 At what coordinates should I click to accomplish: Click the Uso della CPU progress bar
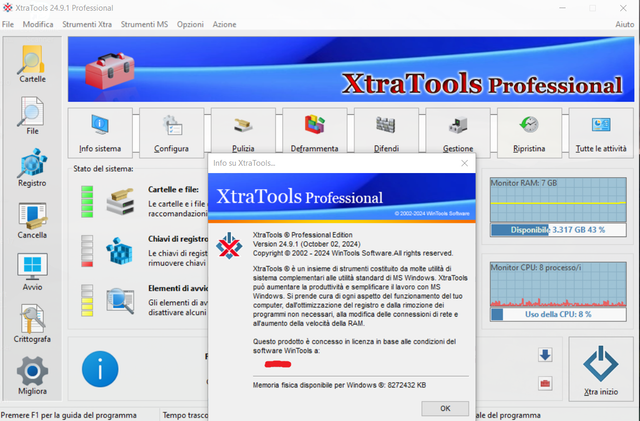click(x=558, y=314)
